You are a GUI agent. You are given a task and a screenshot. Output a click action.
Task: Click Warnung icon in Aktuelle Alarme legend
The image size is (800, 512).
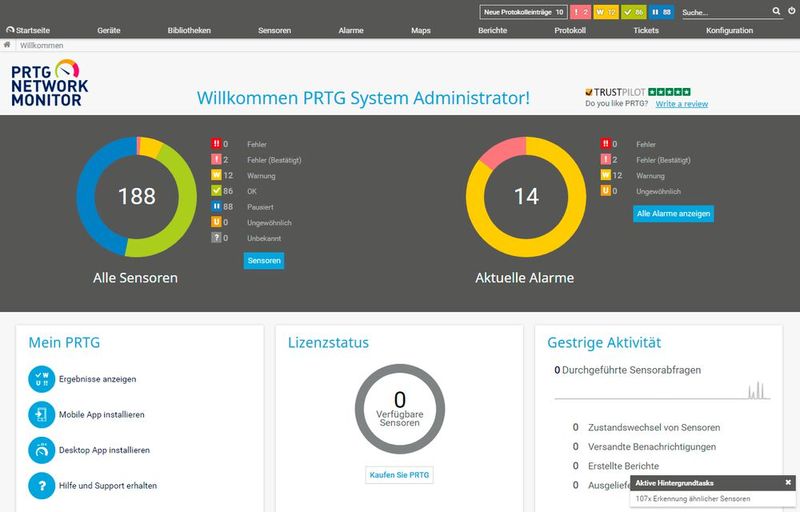tap(606, 175)
